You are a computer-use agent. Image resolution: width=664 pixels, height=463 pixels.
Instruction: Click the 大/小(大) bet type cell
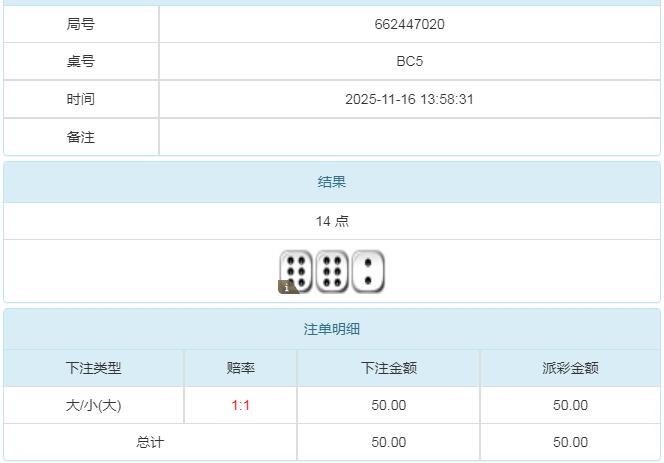point(93,405)
